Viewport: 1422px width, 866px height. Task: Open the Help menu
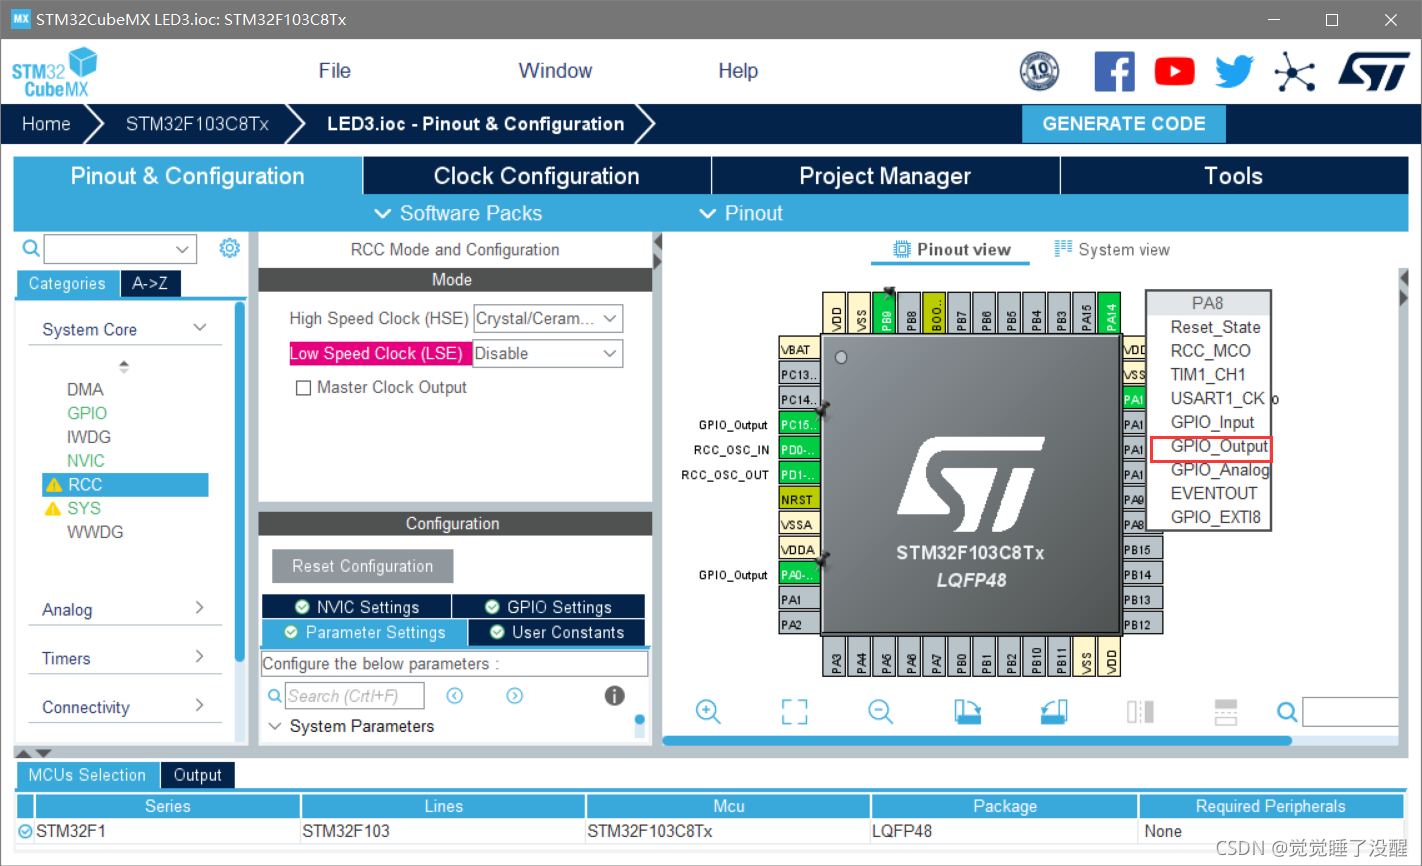(x=738, y=71)
